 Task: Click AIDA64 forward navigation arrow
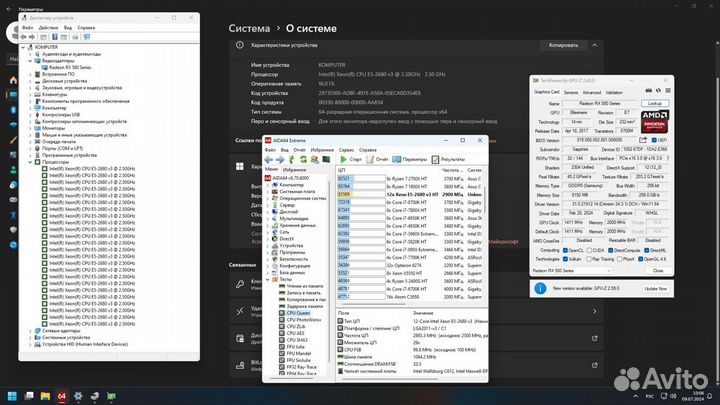click(x=280, y=159)
